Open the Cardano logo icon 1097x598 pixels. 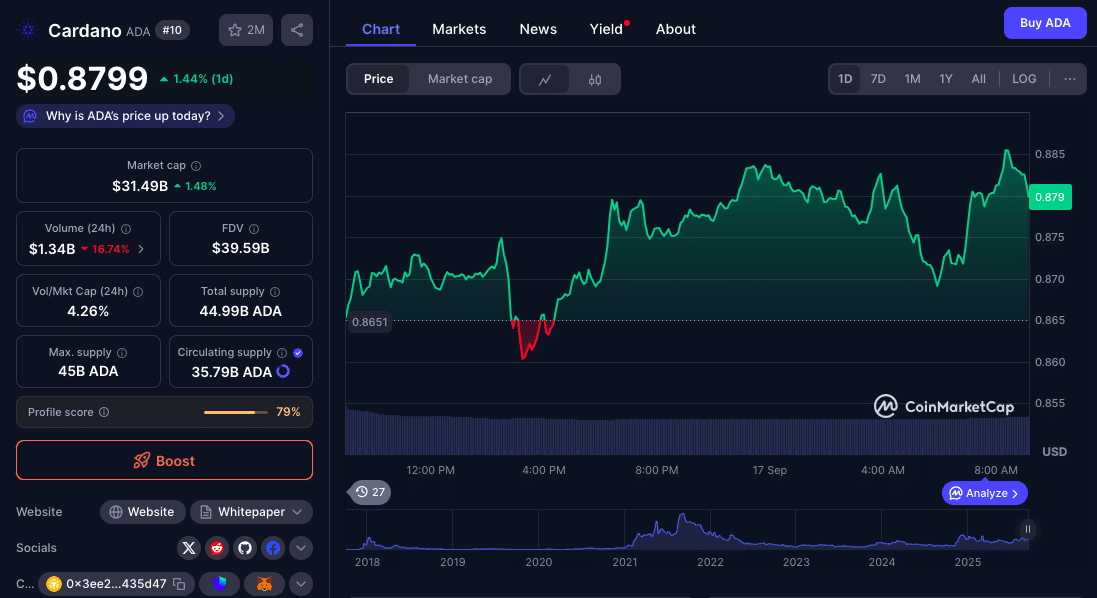(x=28, y=30)
